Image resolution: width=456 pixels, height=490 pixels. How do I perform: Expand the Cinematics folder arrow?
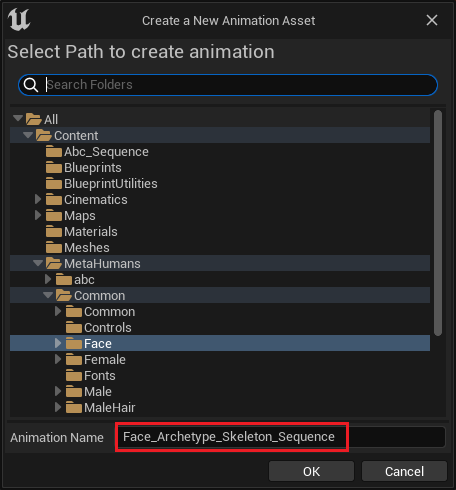[x=38, y=199]
